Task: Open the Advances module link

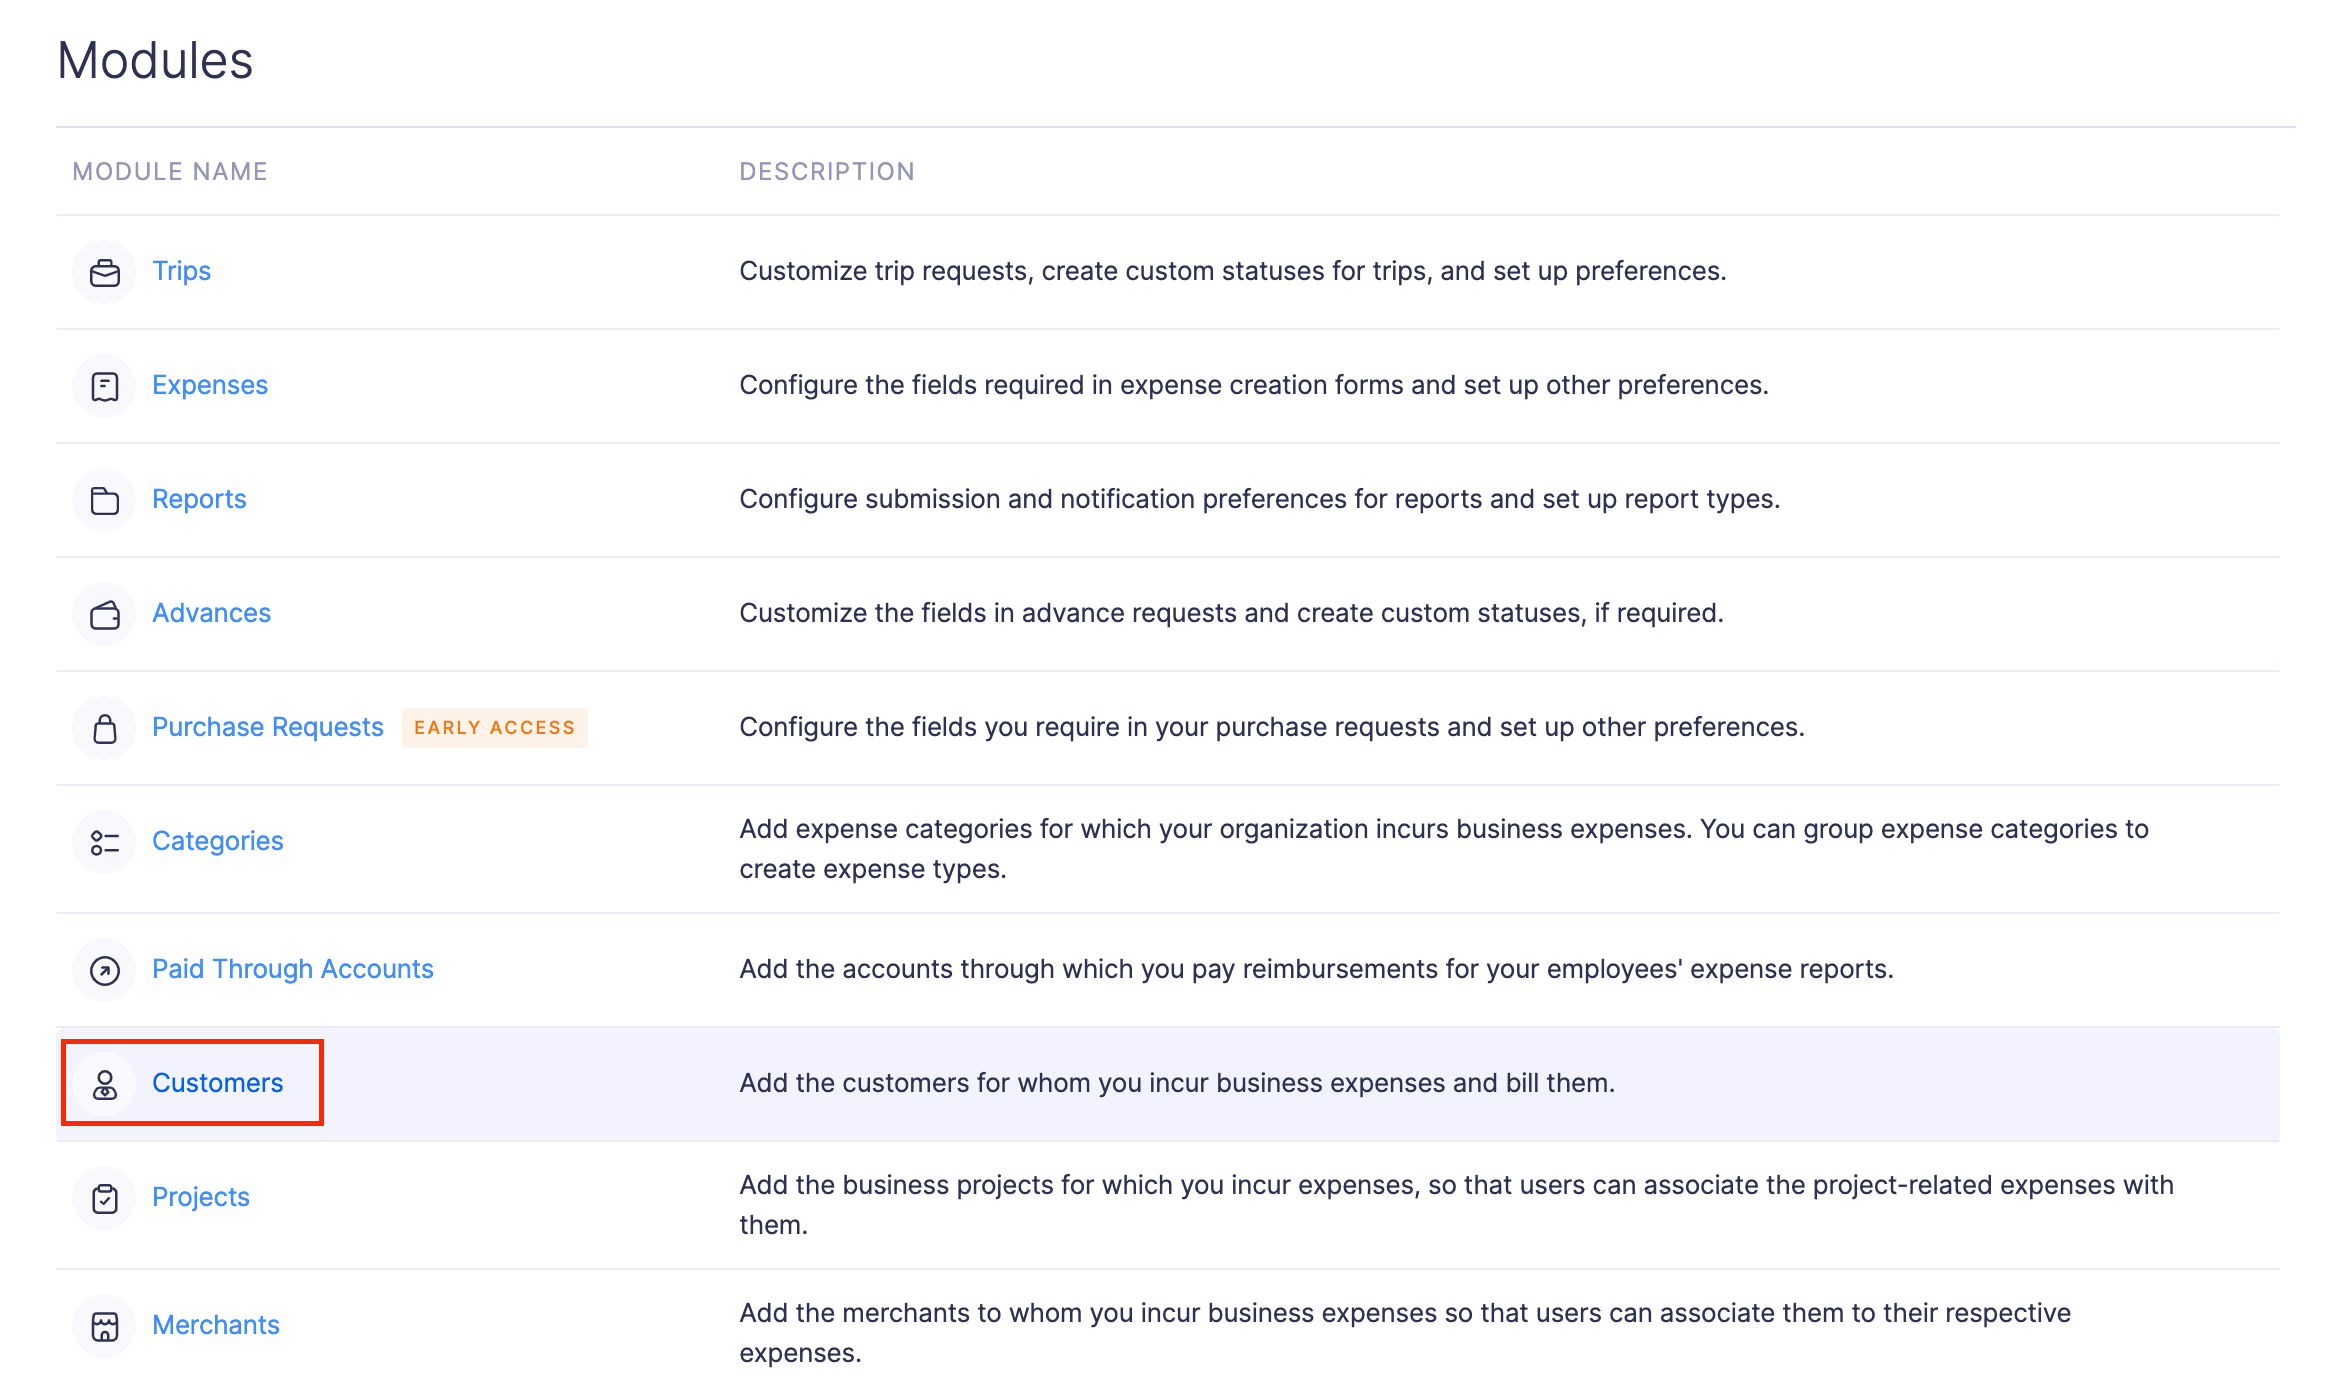Action: [211, 613]
